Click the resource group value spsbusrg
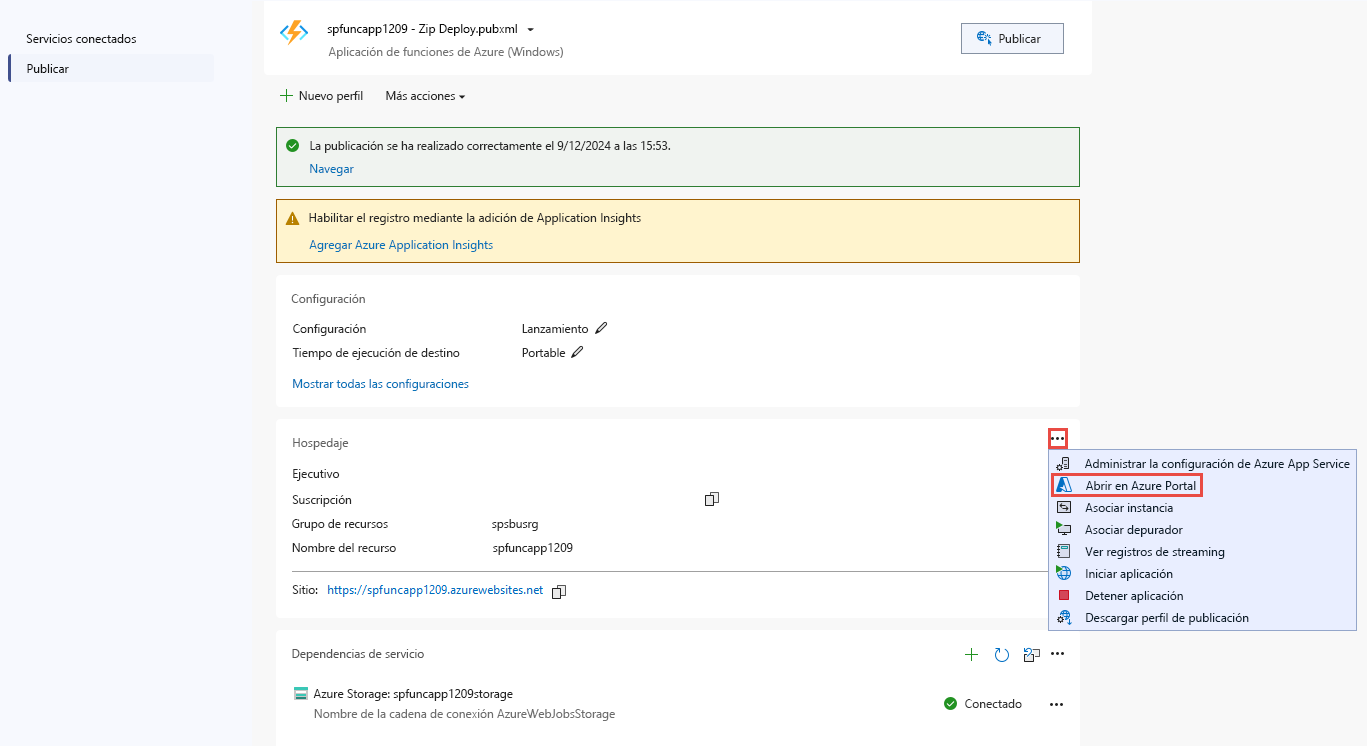The image size is (1367, 746). point(515,524)
